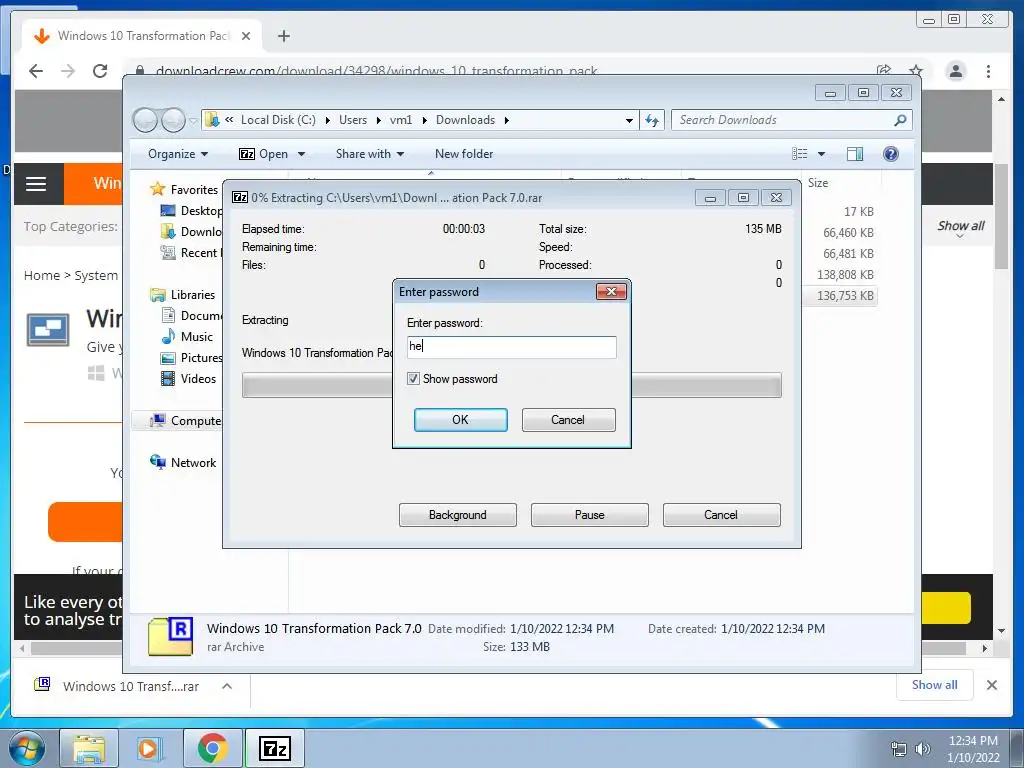
Task: Toggle the Show password checkbox
Action: coord(413,379)
